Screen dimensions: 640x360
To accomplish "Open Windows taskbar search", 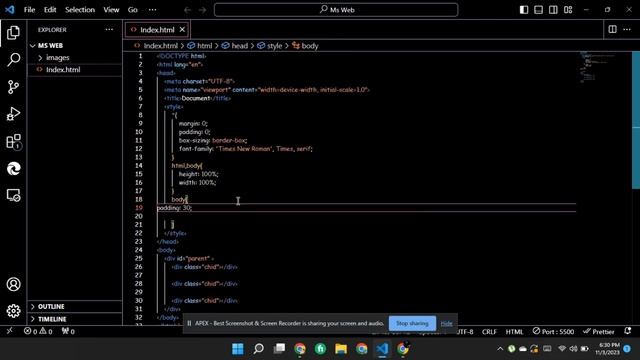I will click(258, 349).
